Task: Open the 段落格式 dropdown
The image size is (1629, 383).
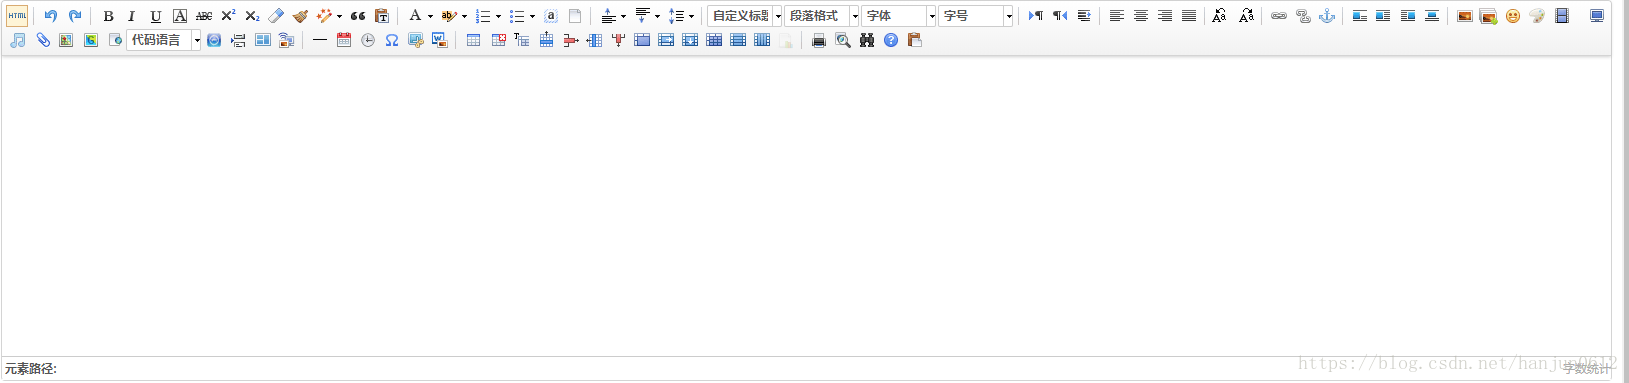Action: (822, 16)
